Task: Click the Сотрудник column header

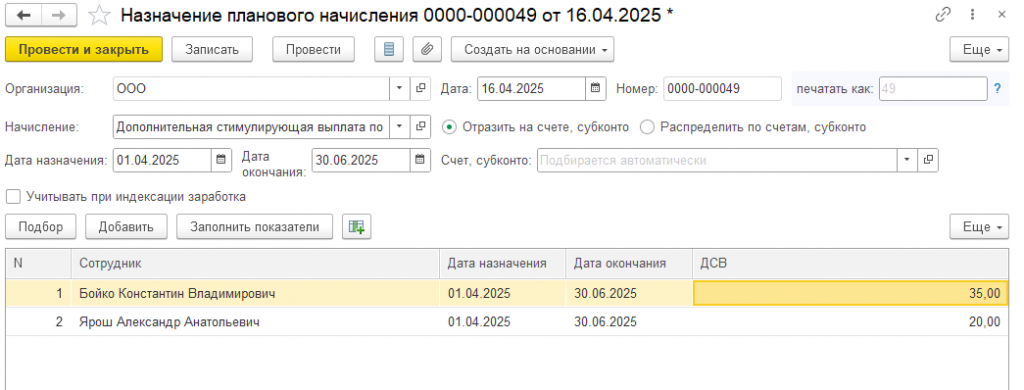Action: pos(255,263)
